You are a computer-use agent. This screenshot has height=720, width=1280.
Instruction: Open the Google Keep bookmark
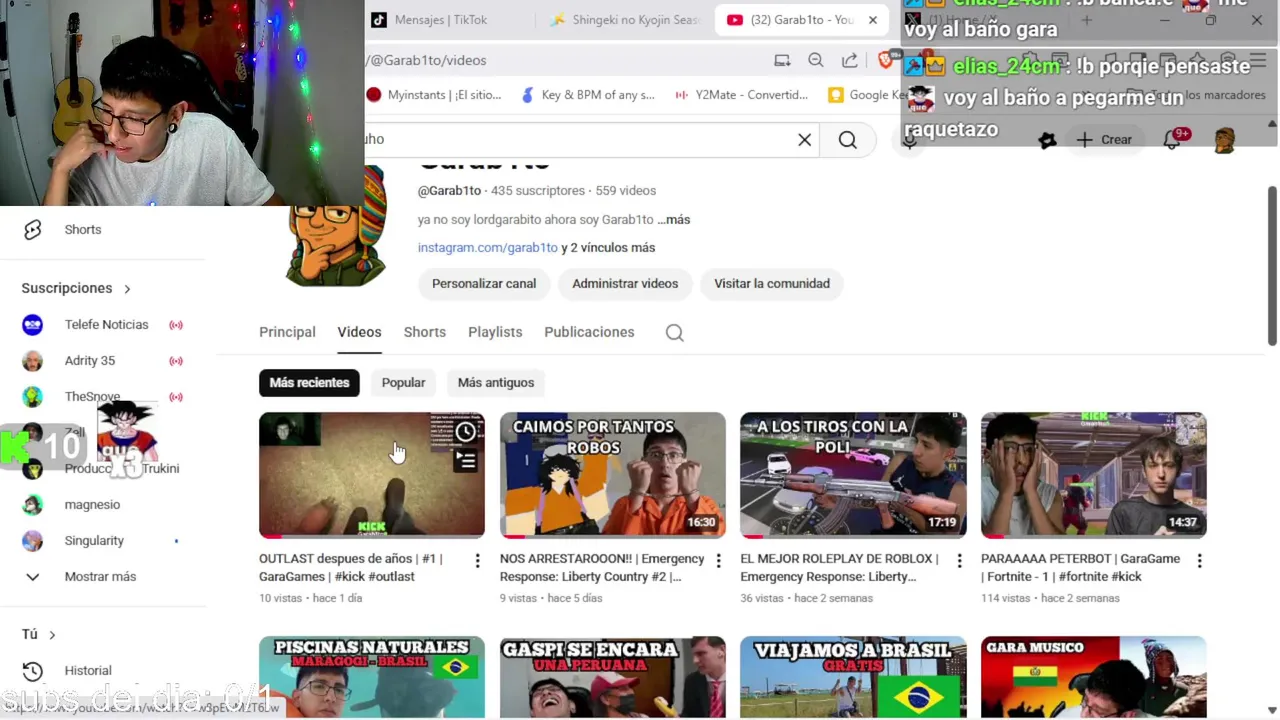[866, 95]
